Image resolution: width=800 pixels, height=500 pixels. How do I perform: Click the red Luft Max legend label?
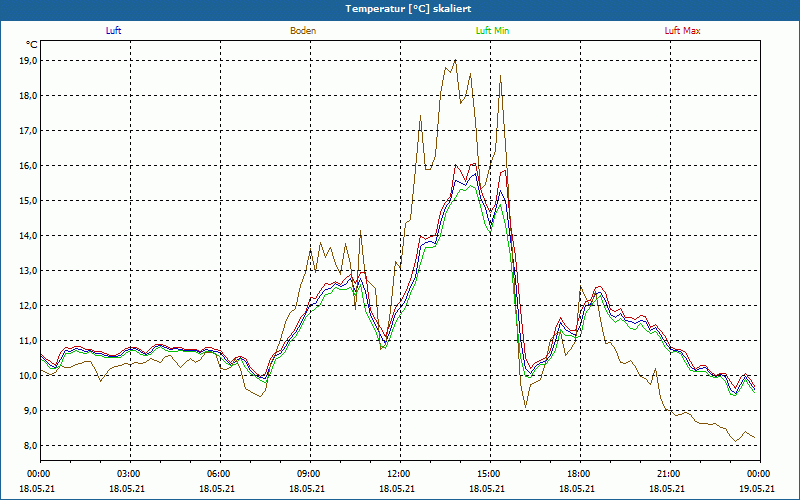tap(682, 31)
